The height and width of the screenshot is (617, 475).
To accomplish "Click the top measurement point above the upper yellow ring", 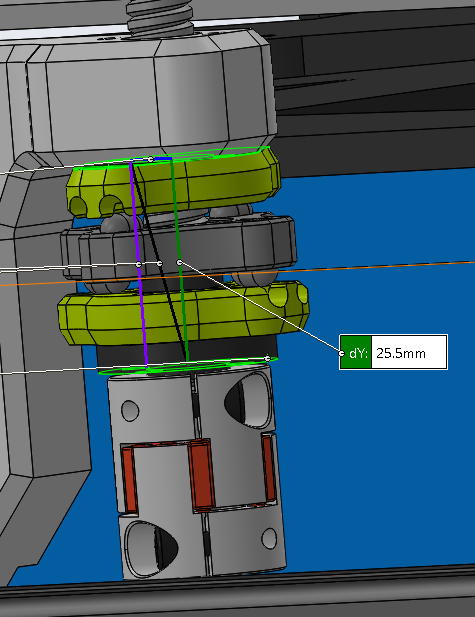I will (x=150, y=159).
